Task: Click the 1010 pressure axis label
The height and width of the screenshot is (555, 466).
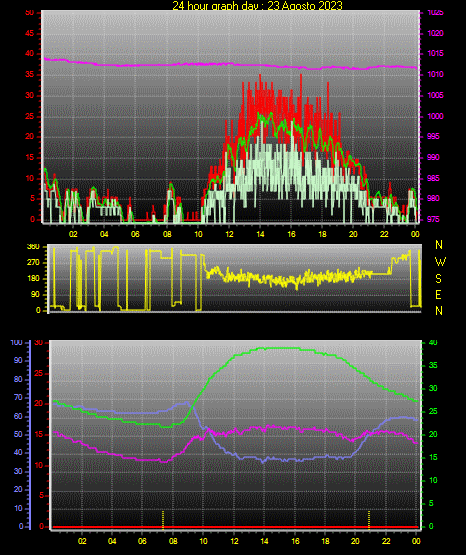Action: pos(435,74)
